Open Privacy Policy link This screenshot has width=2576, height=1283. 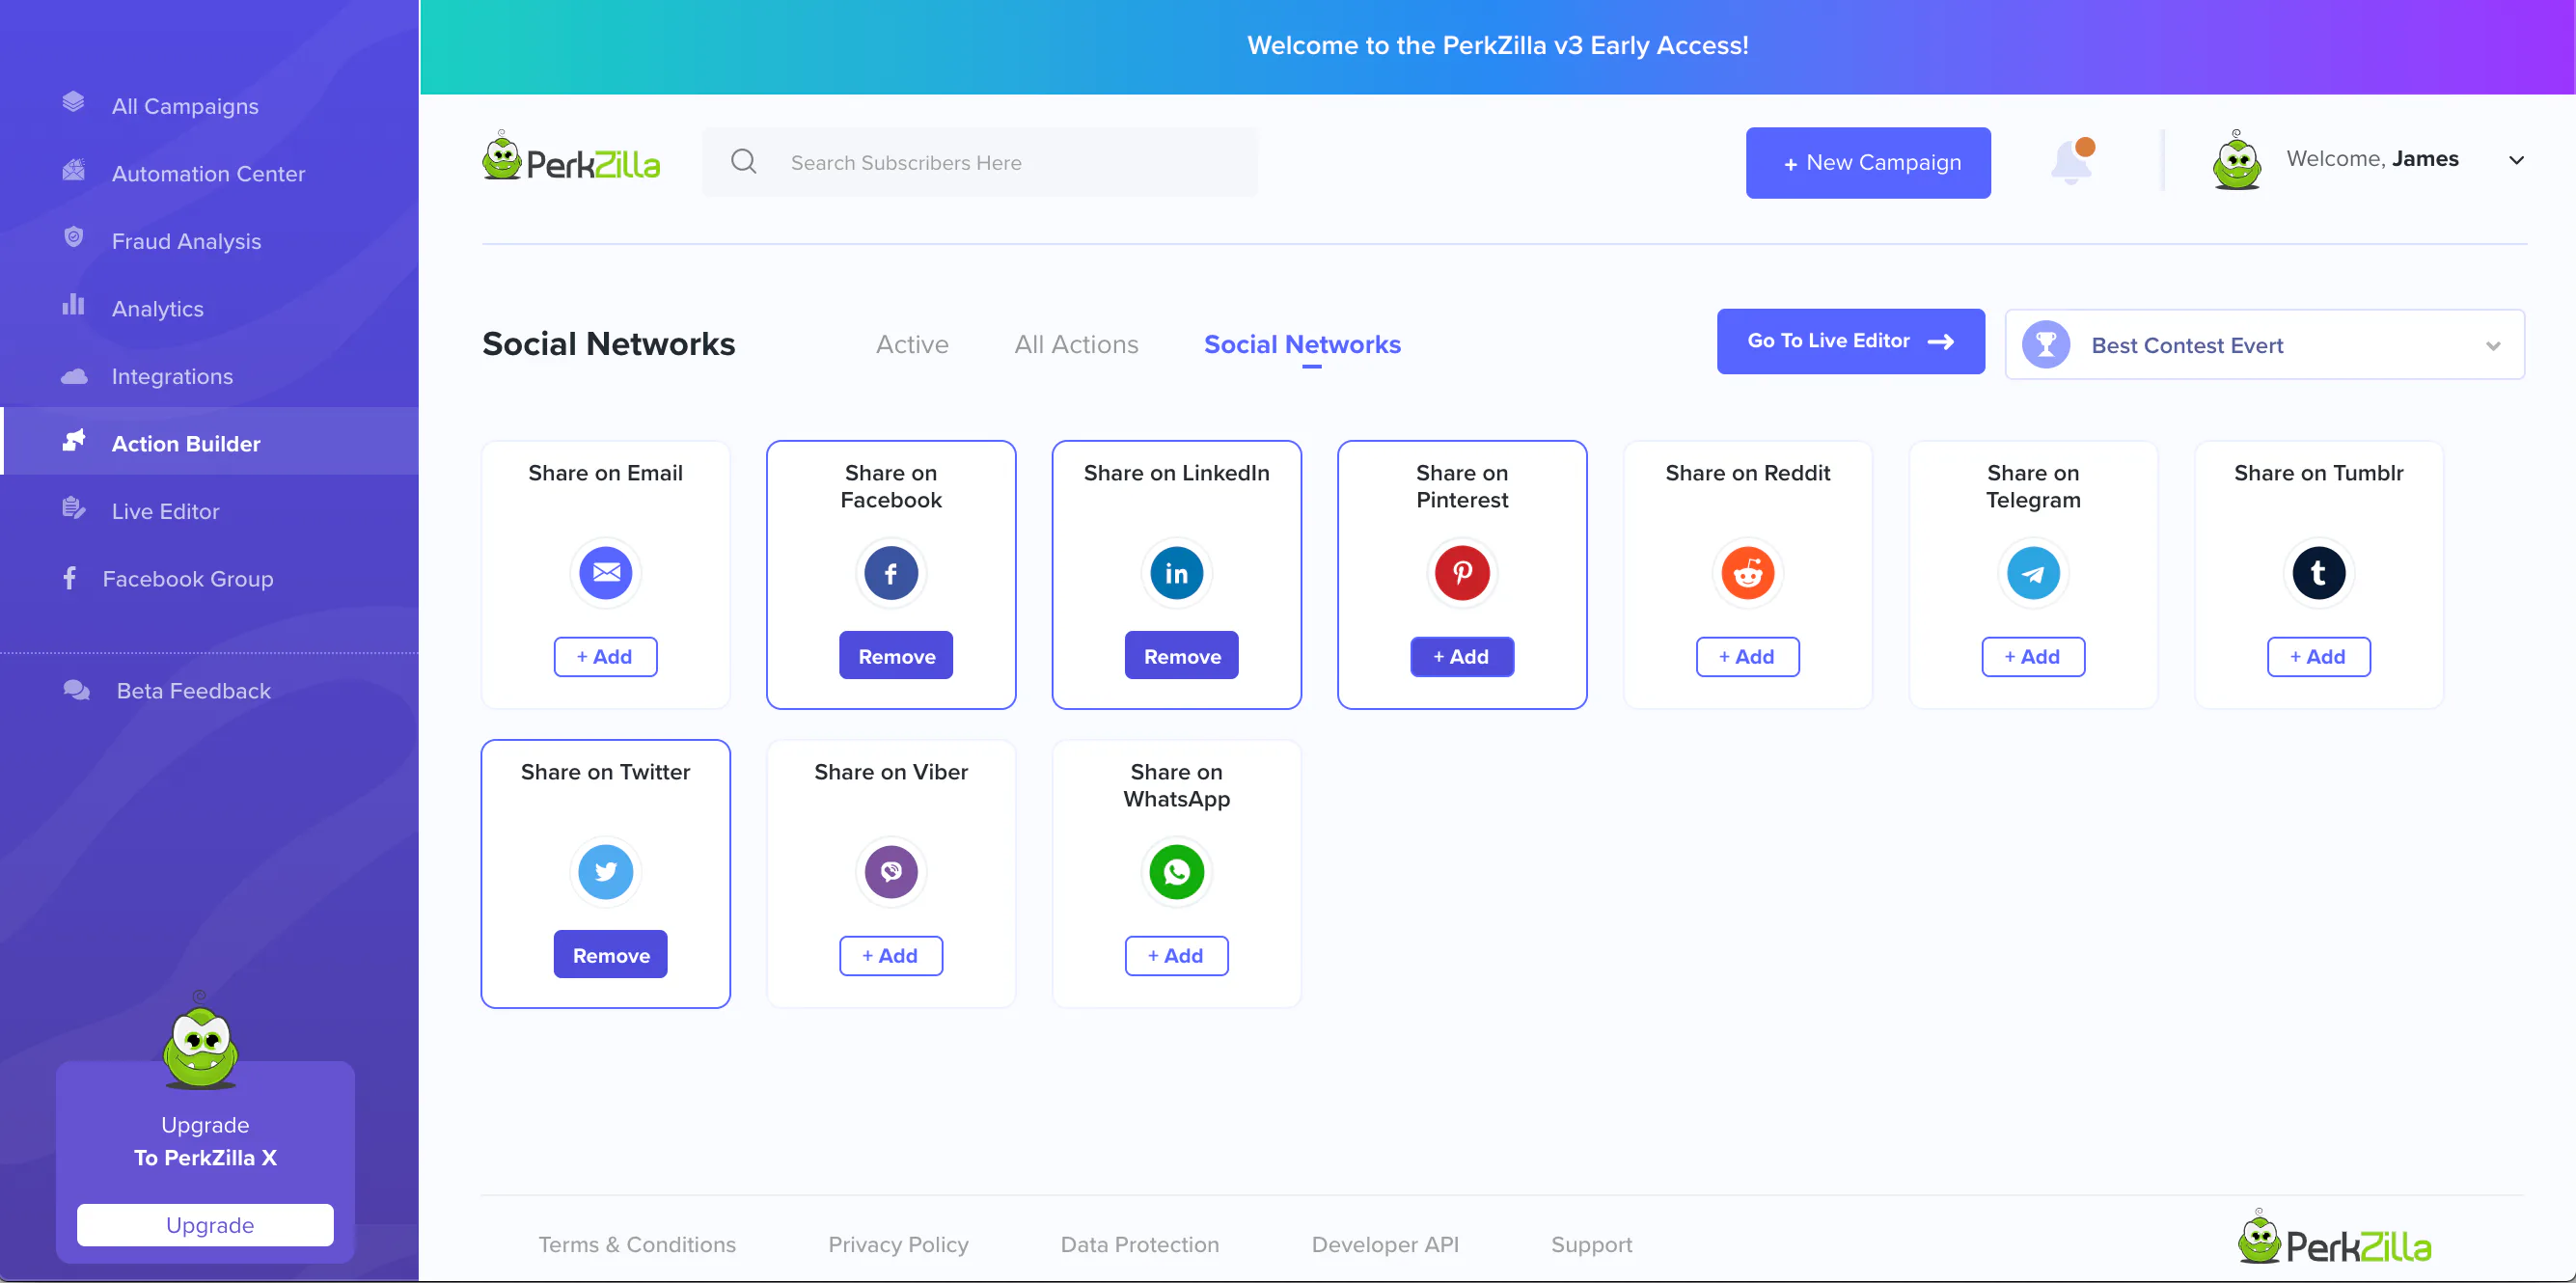pyautogui.click(x=897, y=1244)
